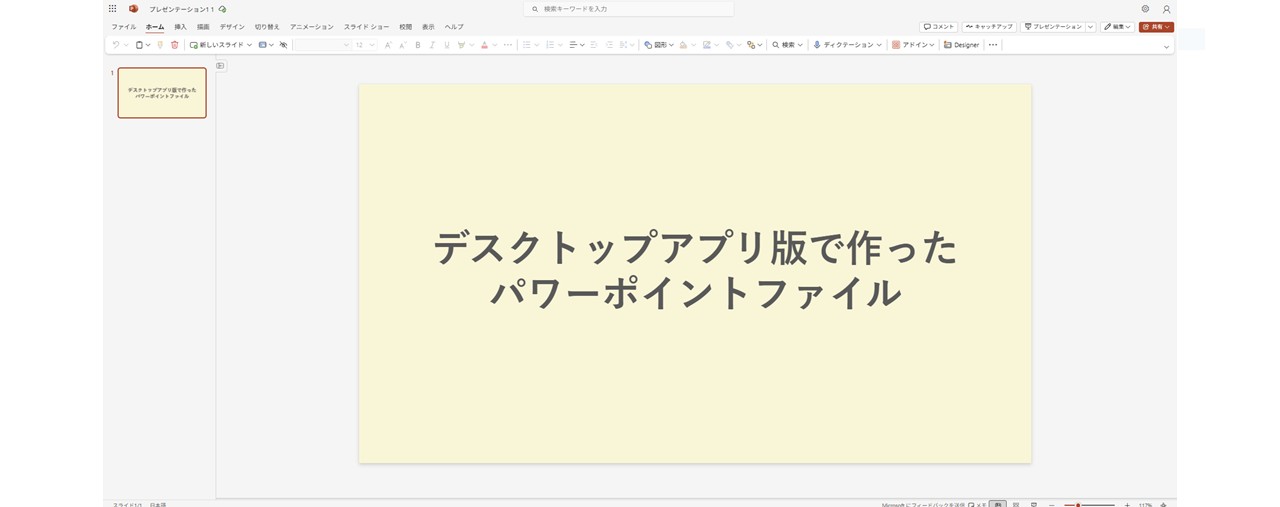
Task: Switch to the アニメーション tab
Action: [x=311, y=27]
